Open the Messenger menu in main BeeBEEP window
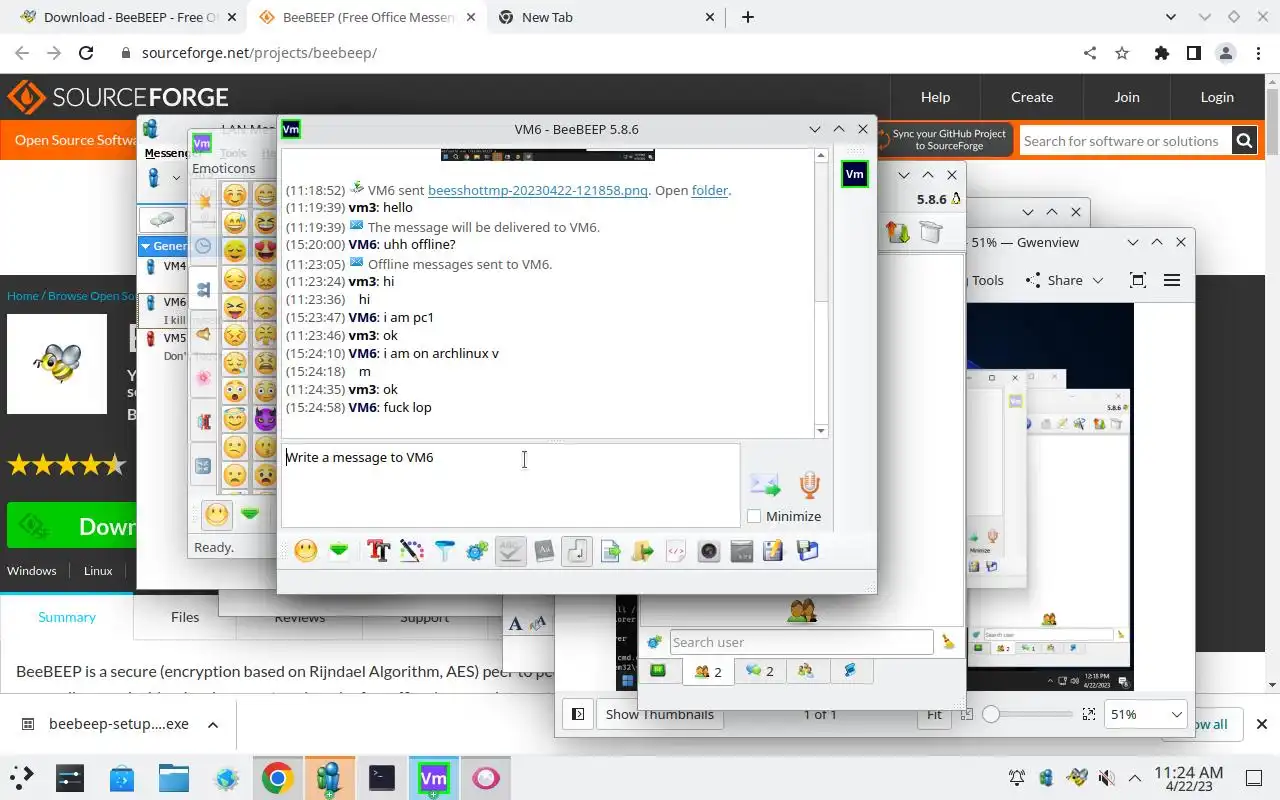 pyautogui.click(x=166, y=153)
